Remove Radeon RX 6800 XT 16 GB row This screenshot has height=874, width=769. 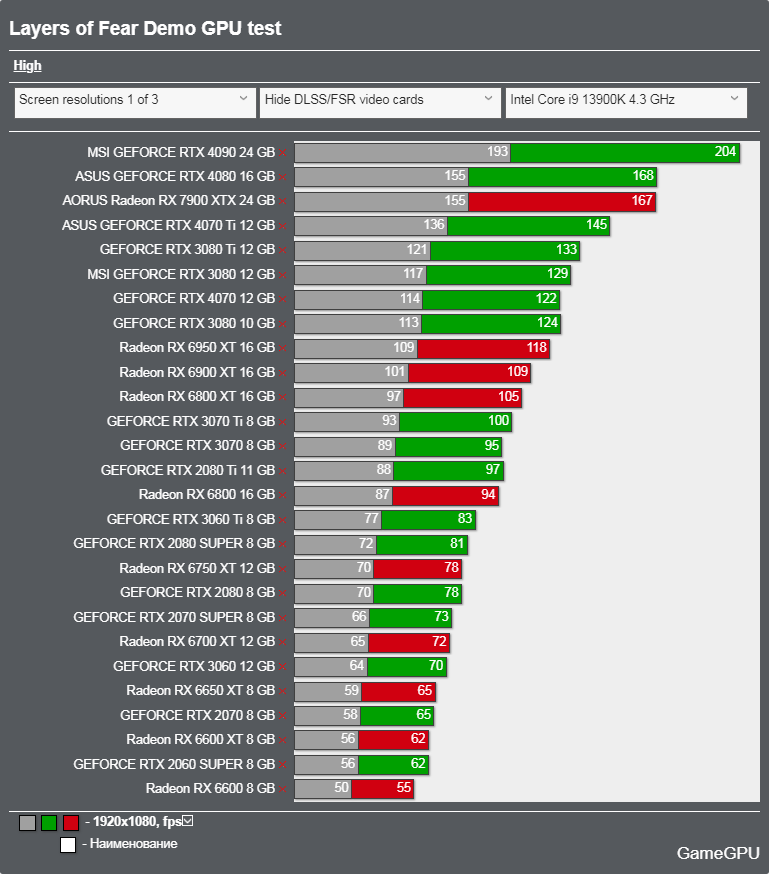(x=283, y=397)
